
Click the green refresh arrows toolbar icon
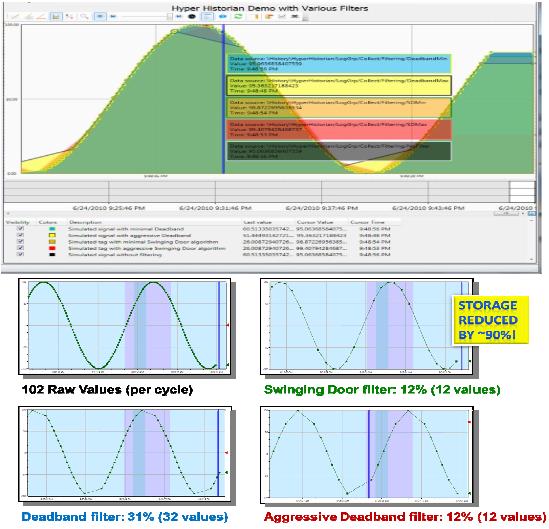click(x=238, y=16)
